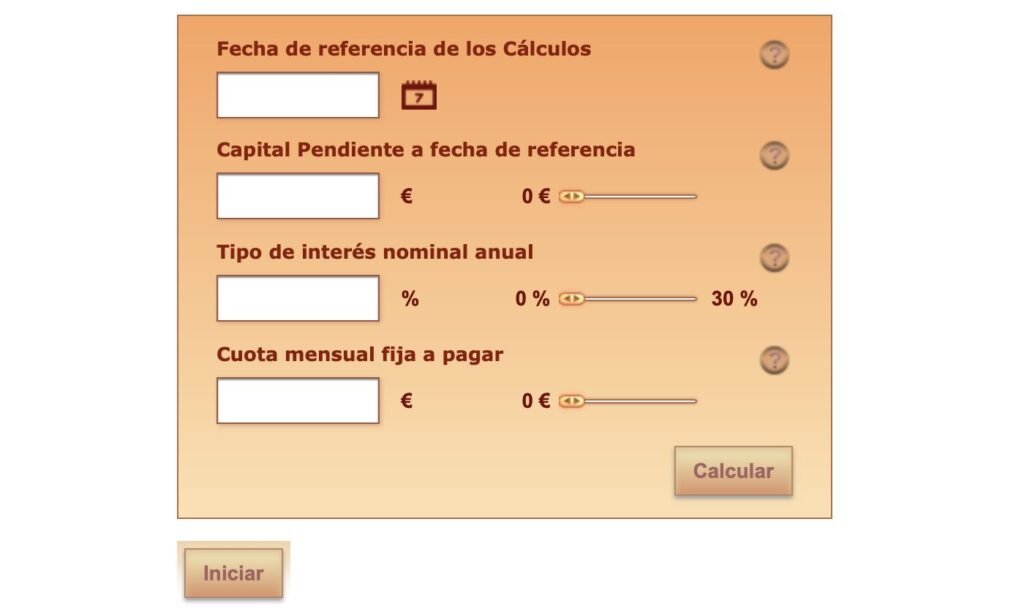Click the Cuota mensual slider handle
Viewport: 1024px width, 614px height.
click(571, 401)
